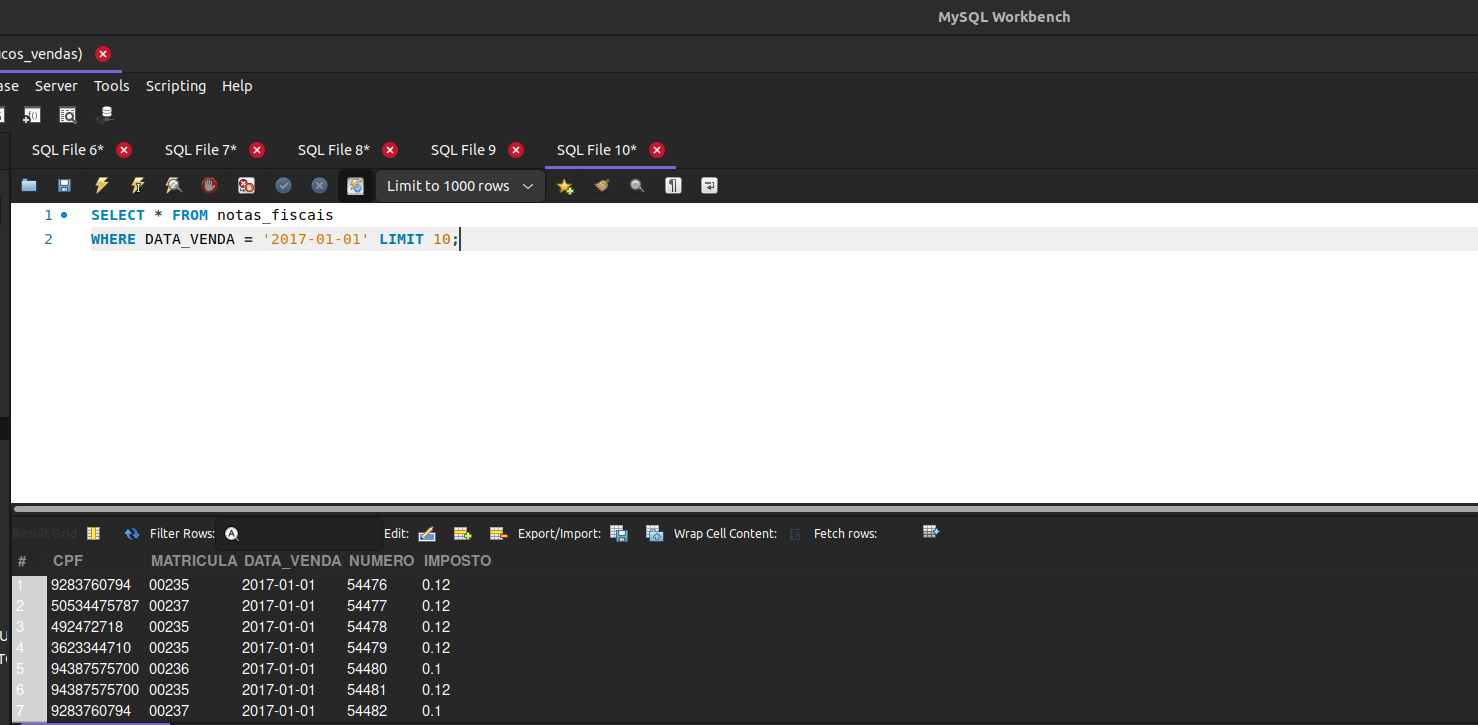1478x725 pixels.
Task: Place cursor in editor line 1 SELECT statement
Action: pyautogui.click(x=212, y=215)
